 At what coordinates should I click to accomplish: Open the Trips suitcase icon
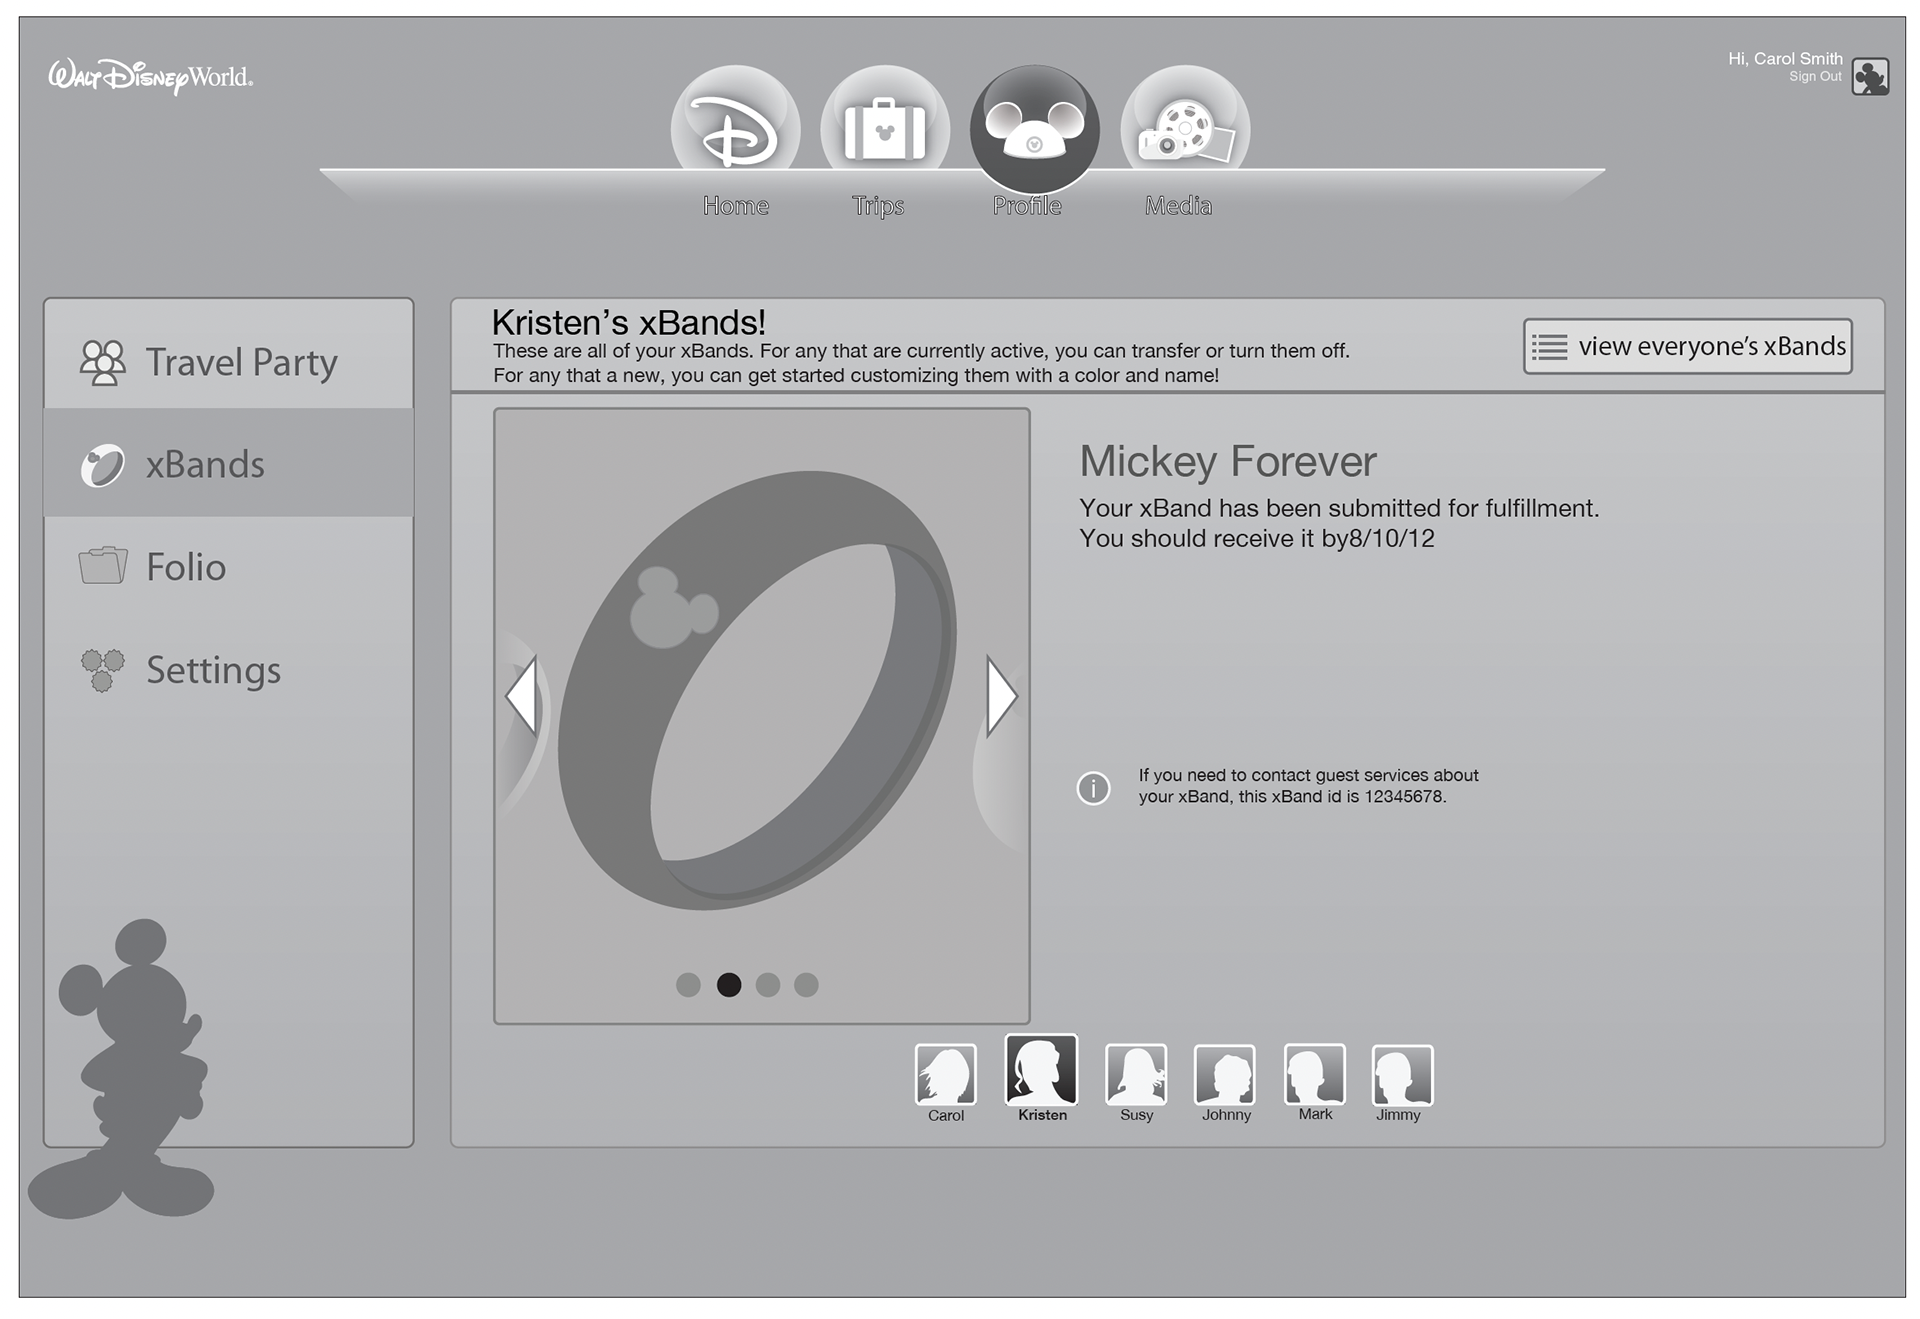tap(884, 130)
